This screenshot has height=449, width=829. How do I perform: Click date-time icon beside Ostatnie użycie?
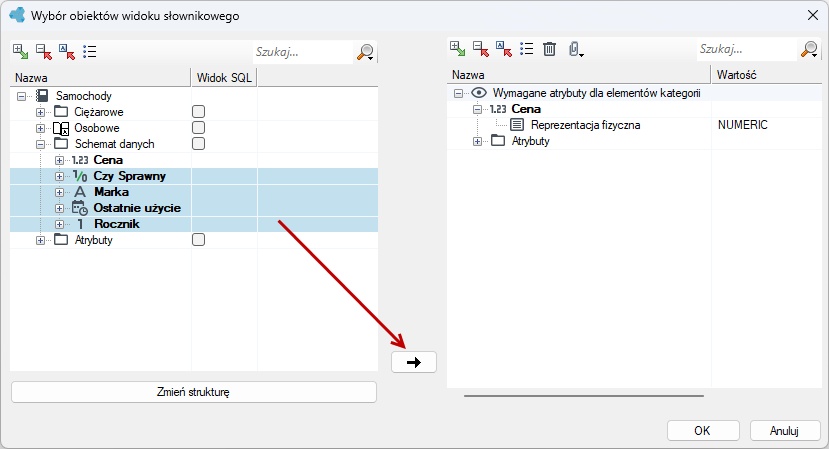80,208
